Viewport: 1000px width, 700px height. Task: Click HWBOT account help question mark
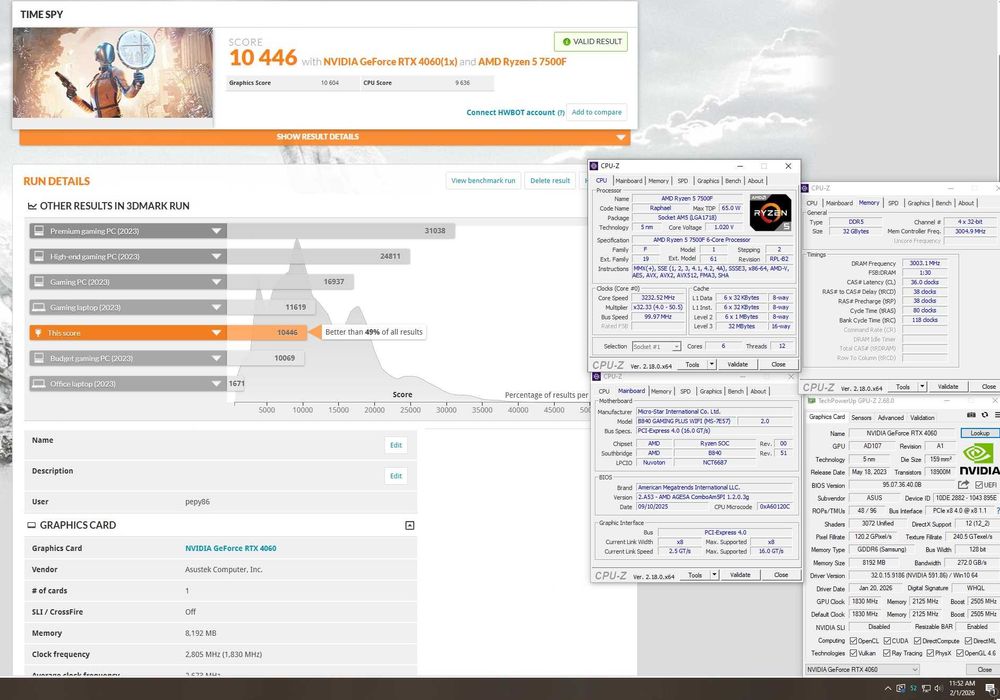point(561,113)
